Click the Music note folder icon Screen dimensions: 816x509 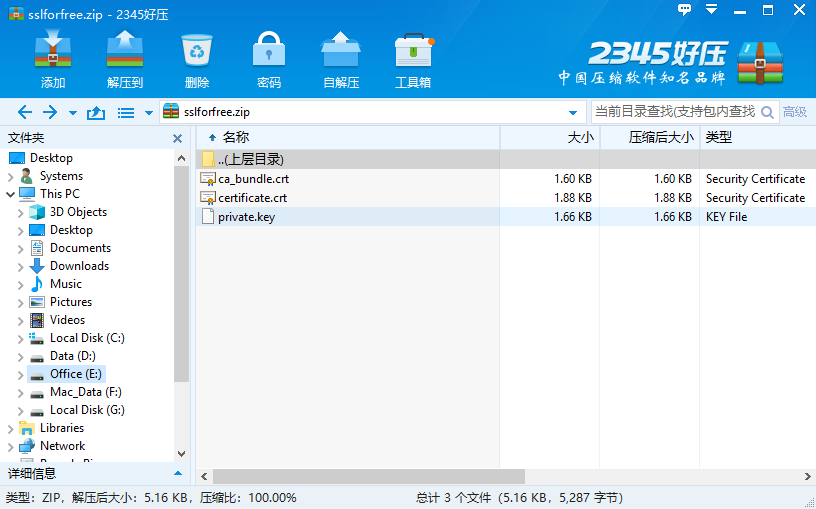click(x=36, y=284)
